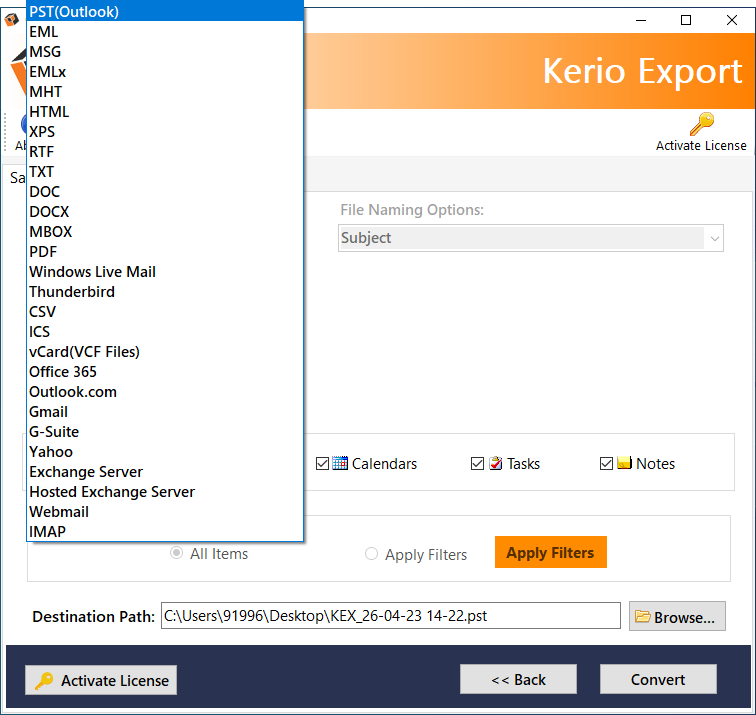Choose Yahoo from the list
The image size is (756, 715).
point(165,452)
